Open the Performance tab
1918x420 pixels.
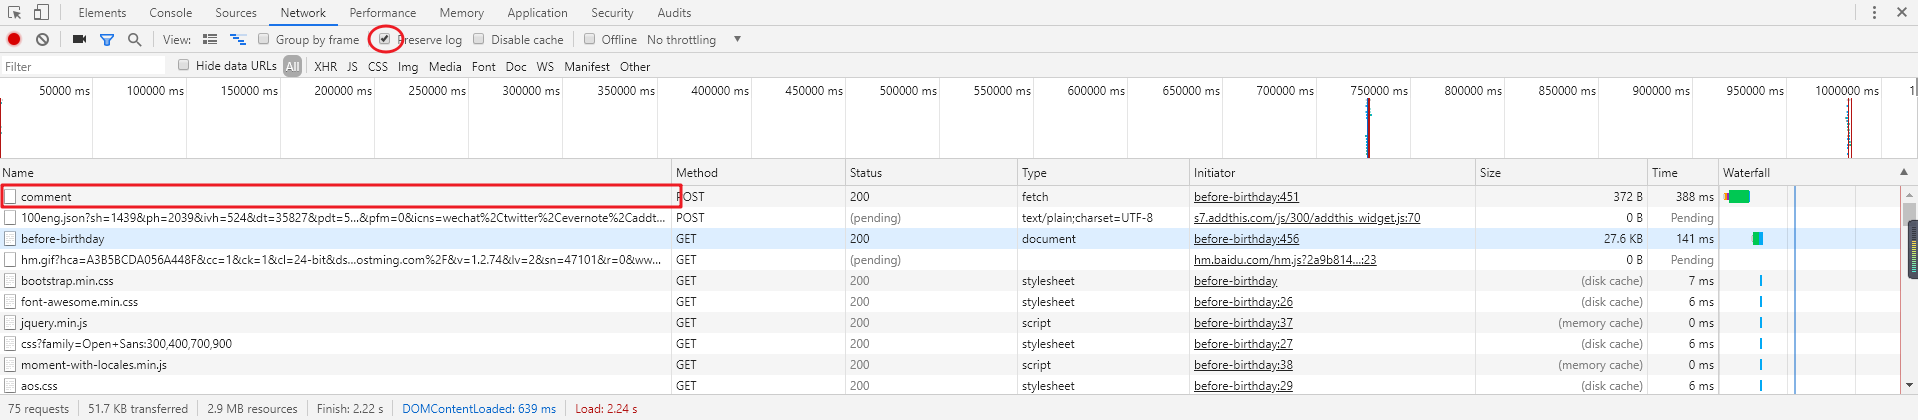pyautogui.click(x=382, y=13)
